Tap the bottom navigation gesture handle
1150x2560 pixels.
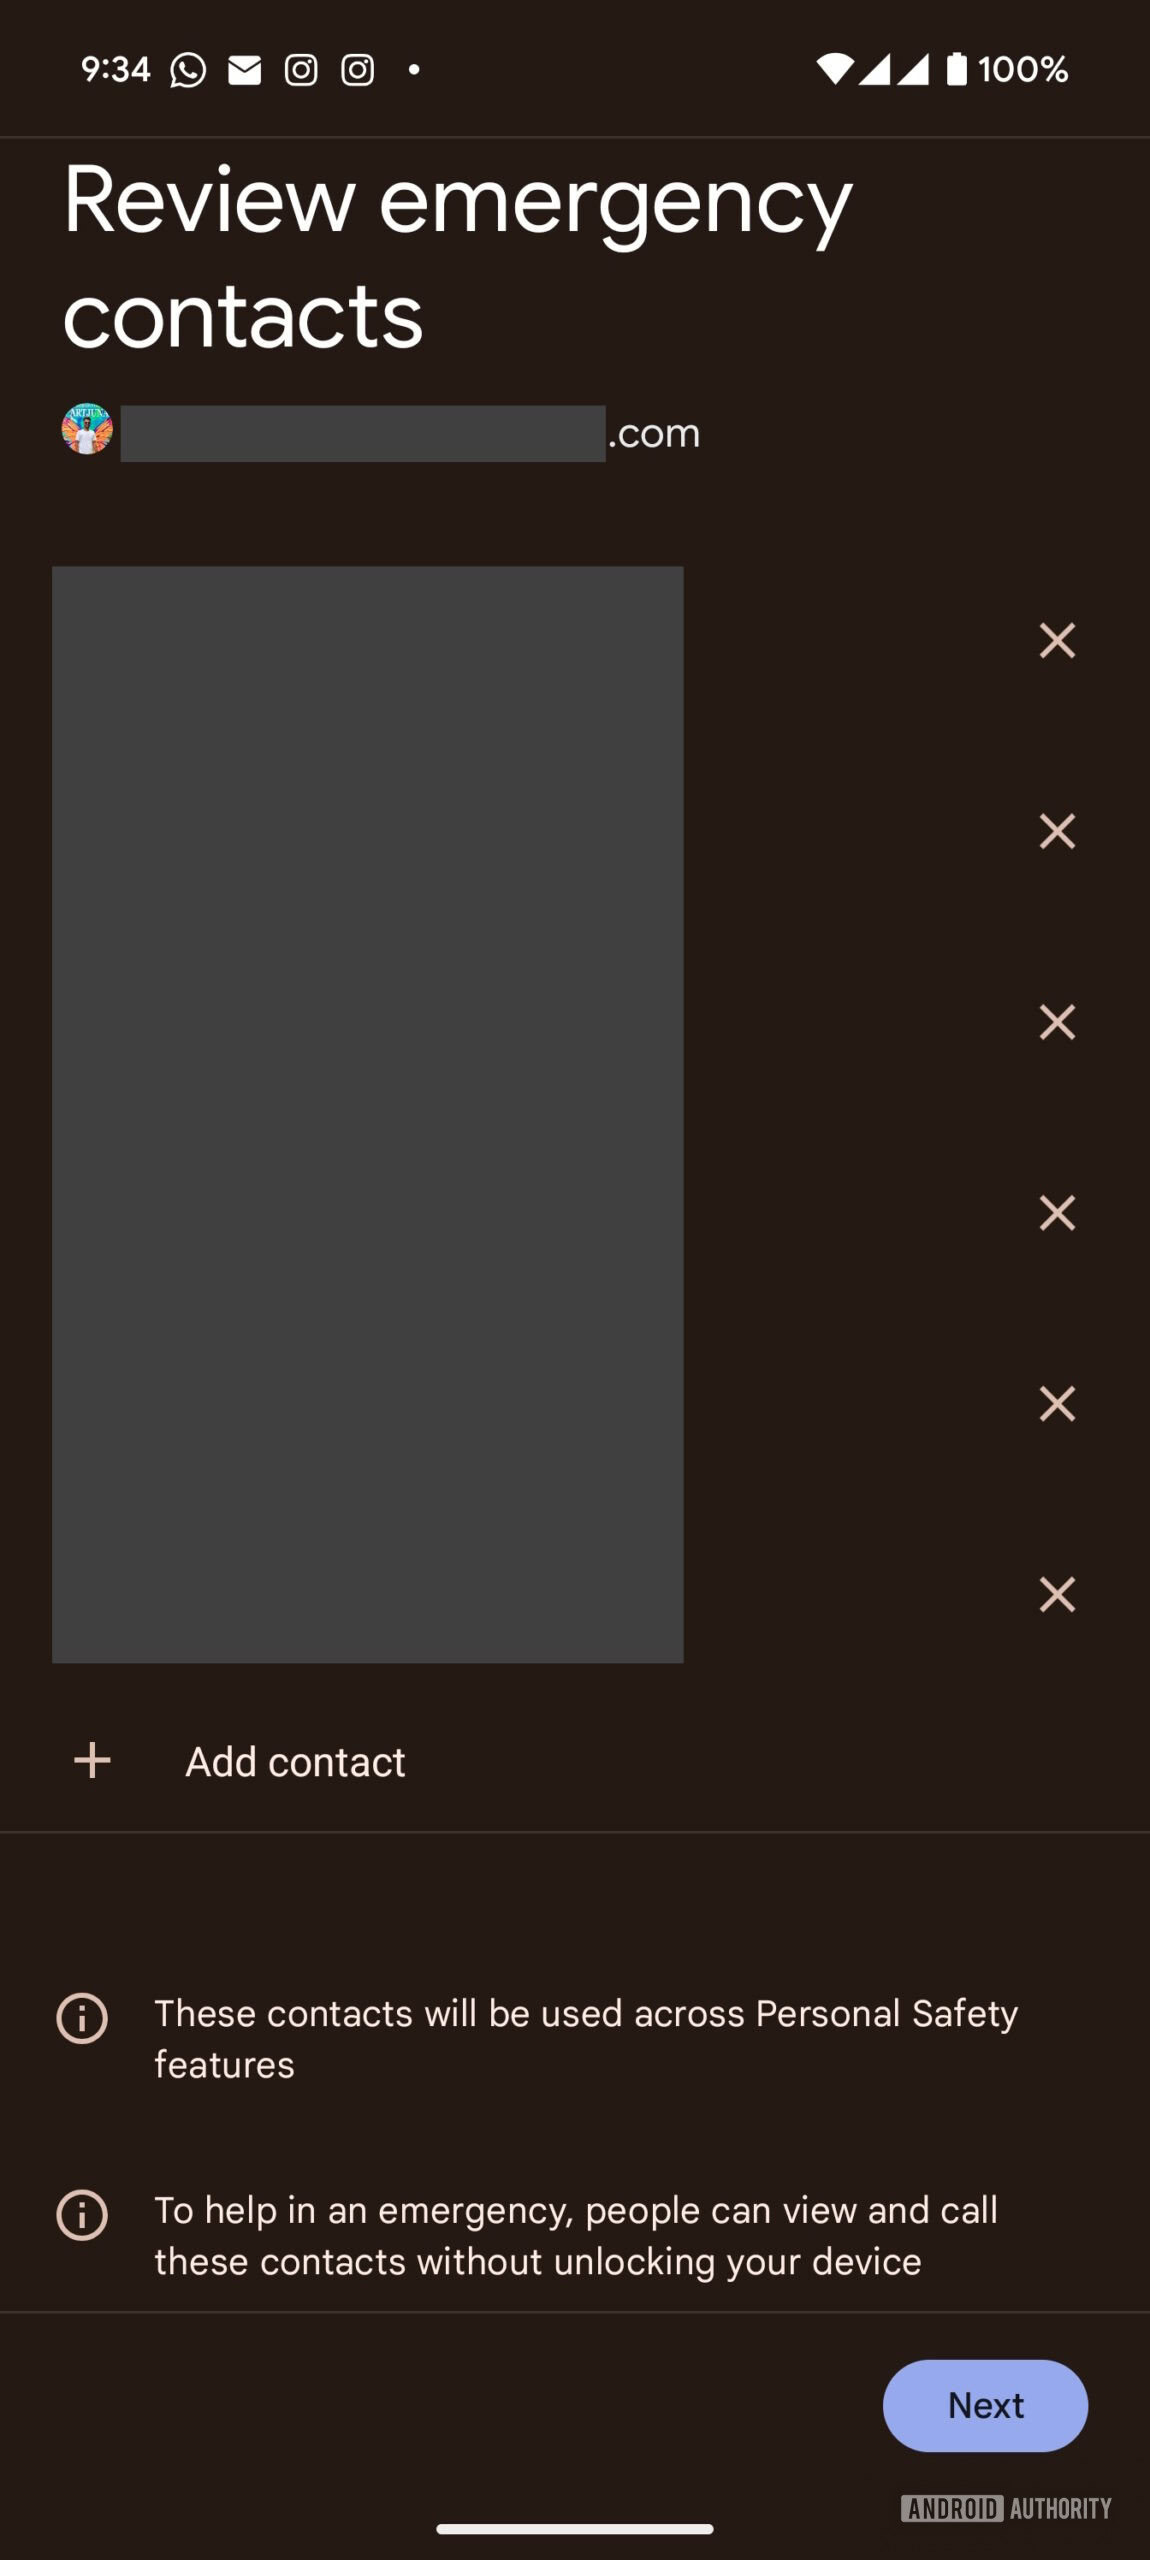click(x=575, y=2529)
